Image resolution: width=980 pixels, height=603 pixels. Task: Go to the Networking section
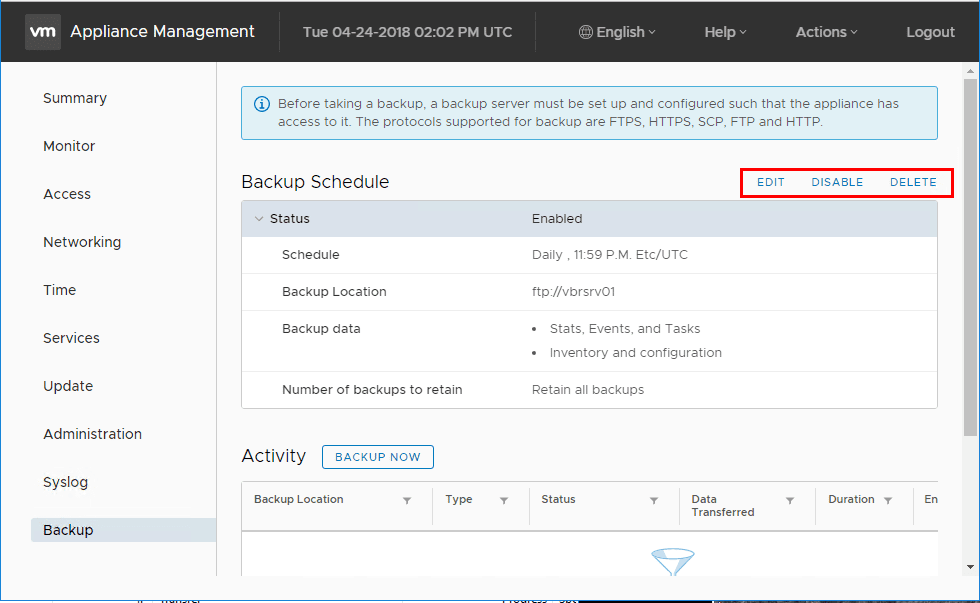(82, 242)
